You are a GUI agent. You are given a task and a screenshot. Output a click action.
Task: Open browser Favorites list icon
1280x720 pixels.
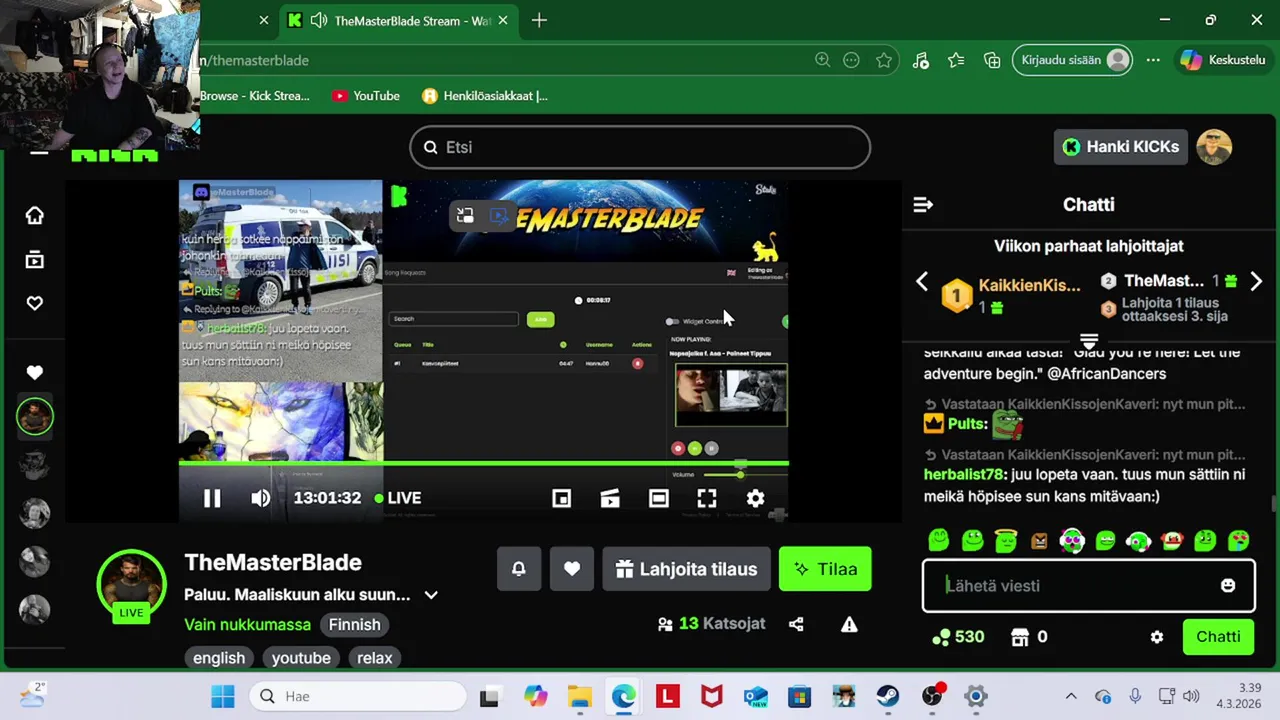click(x=956, y=60)
